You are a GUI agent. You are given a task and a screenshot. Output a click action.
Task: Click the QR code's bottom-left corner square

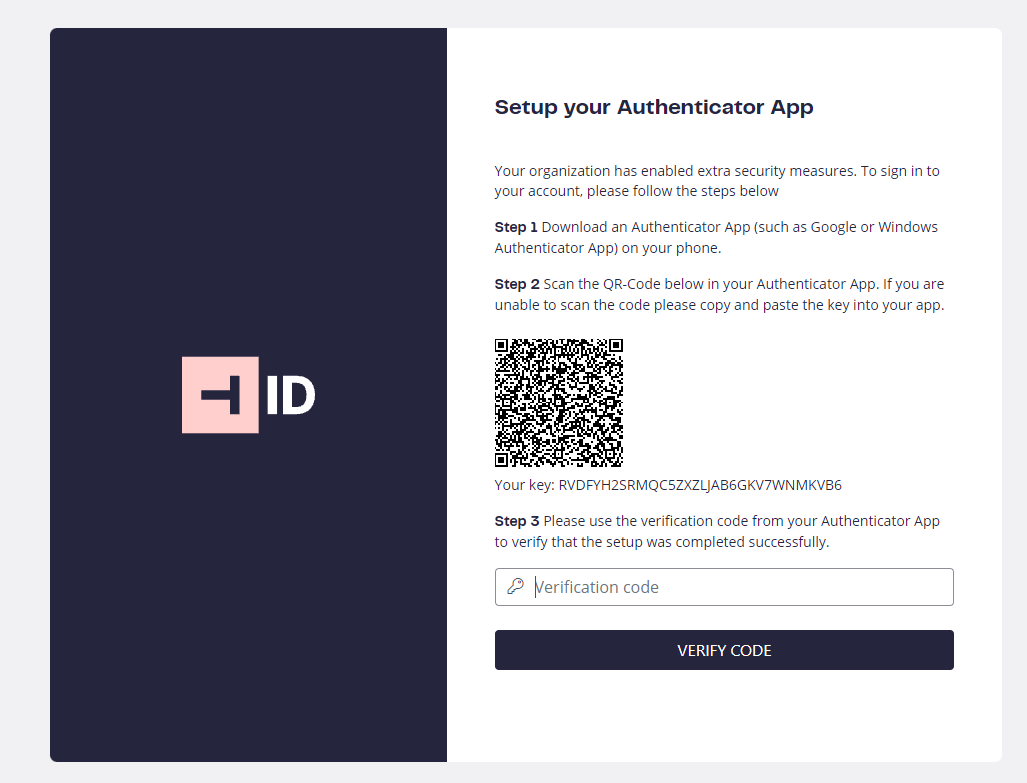502,459
